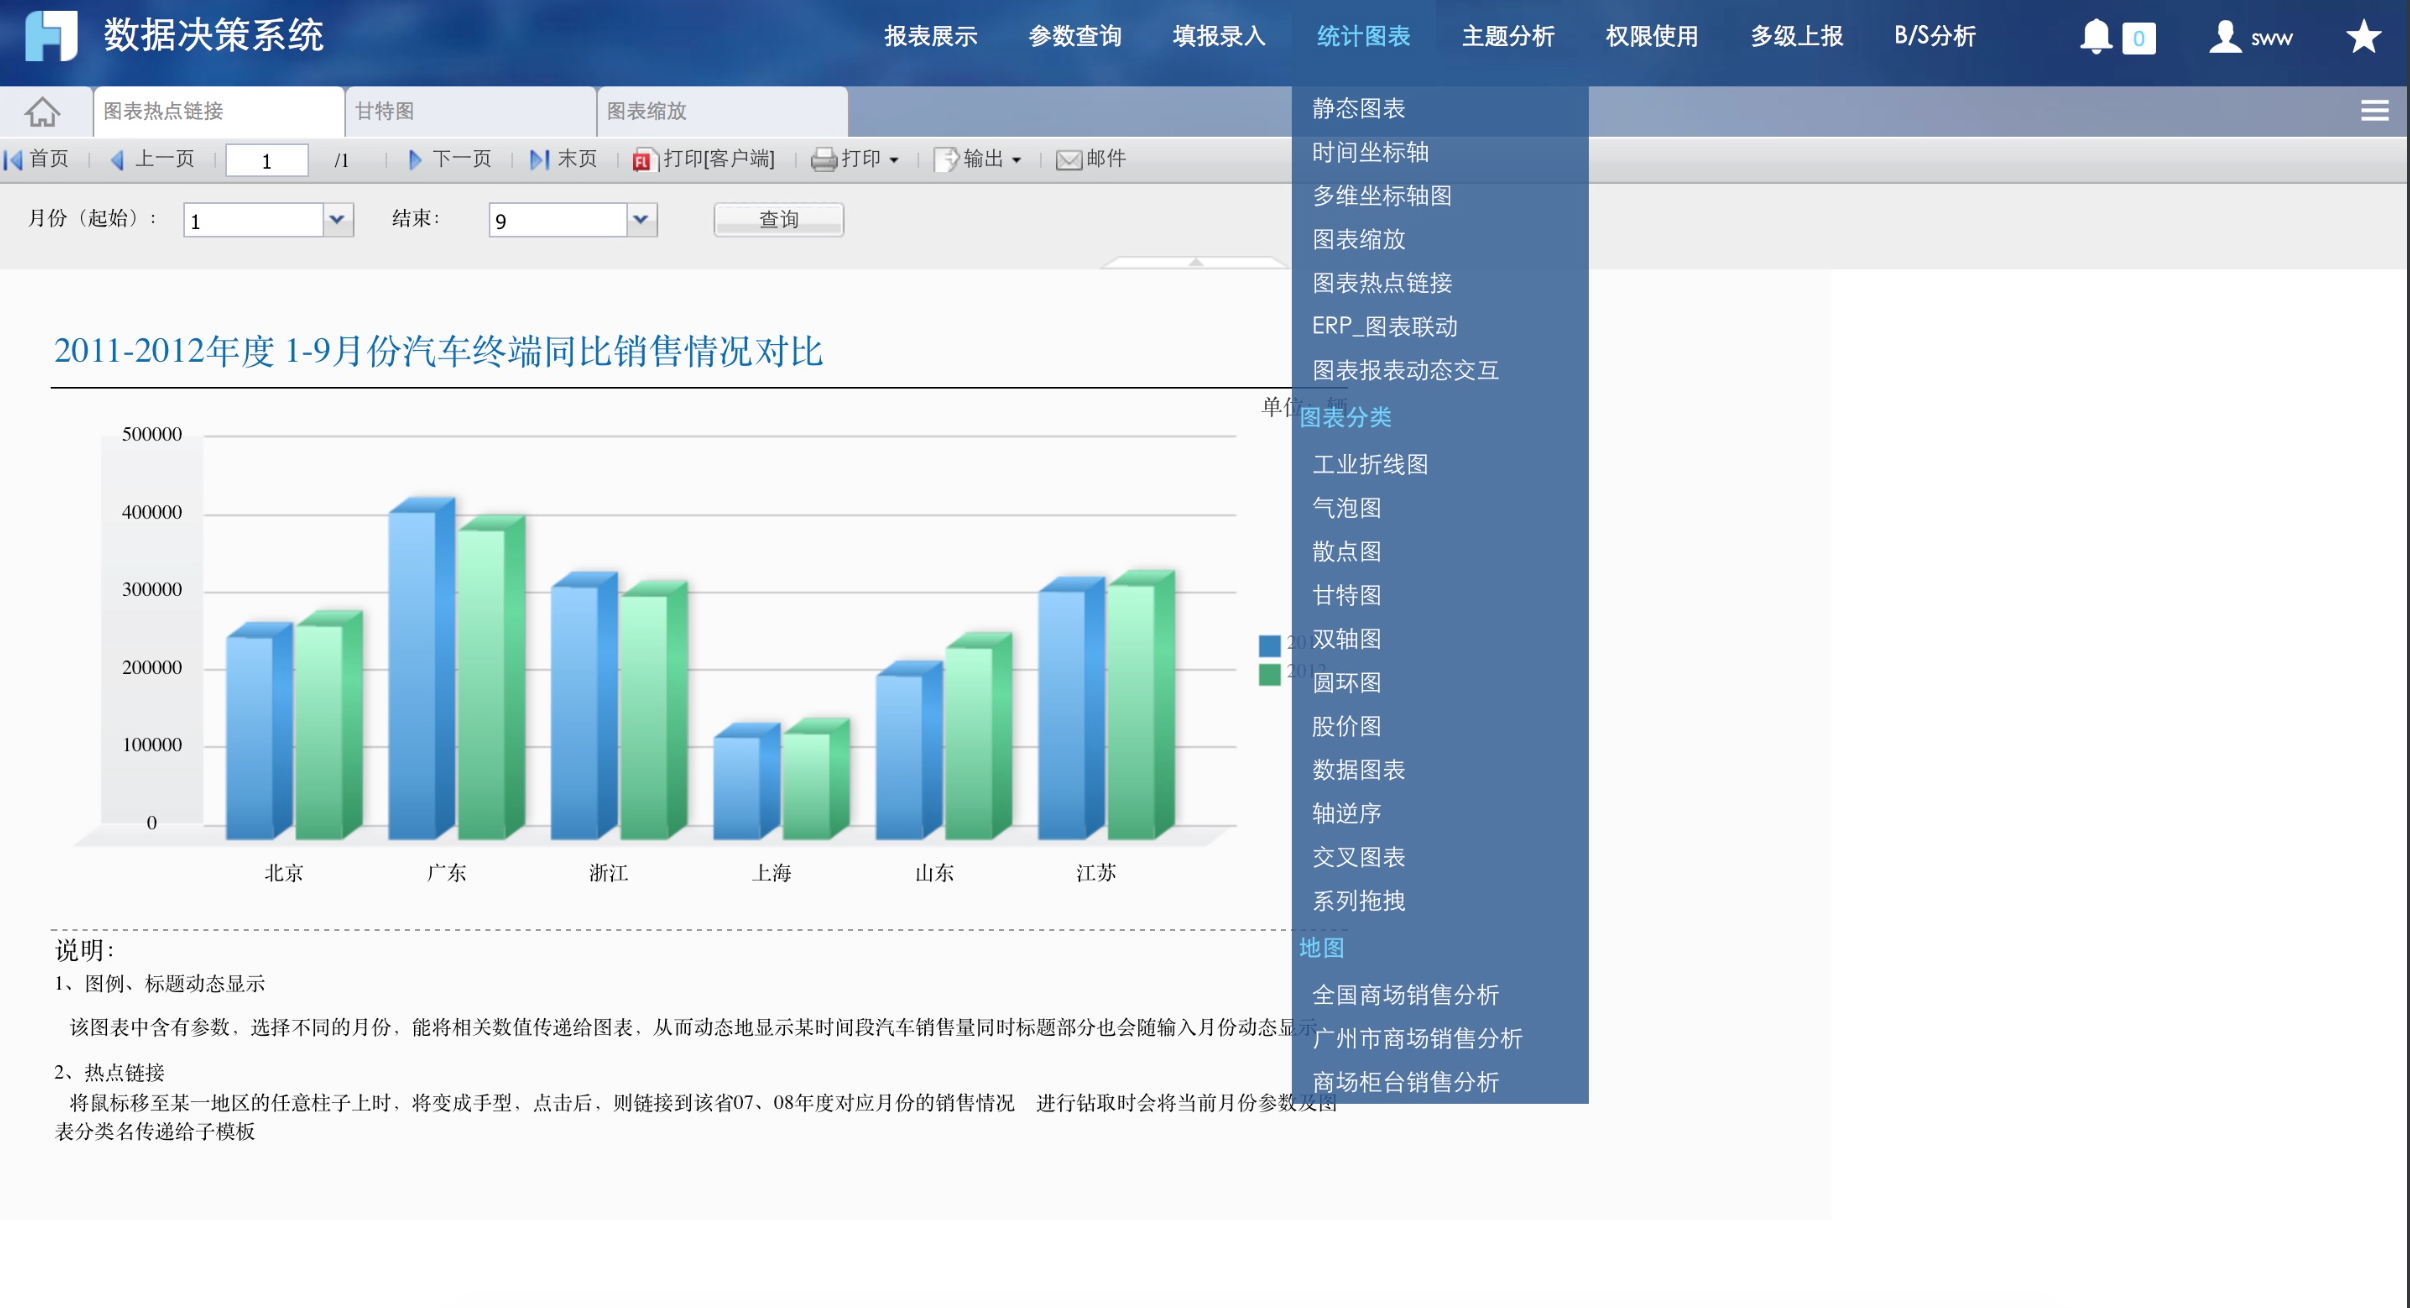Viewport: 2410px width, 1308px height.
Task: Go to next page 下一页
Action: 450,159
